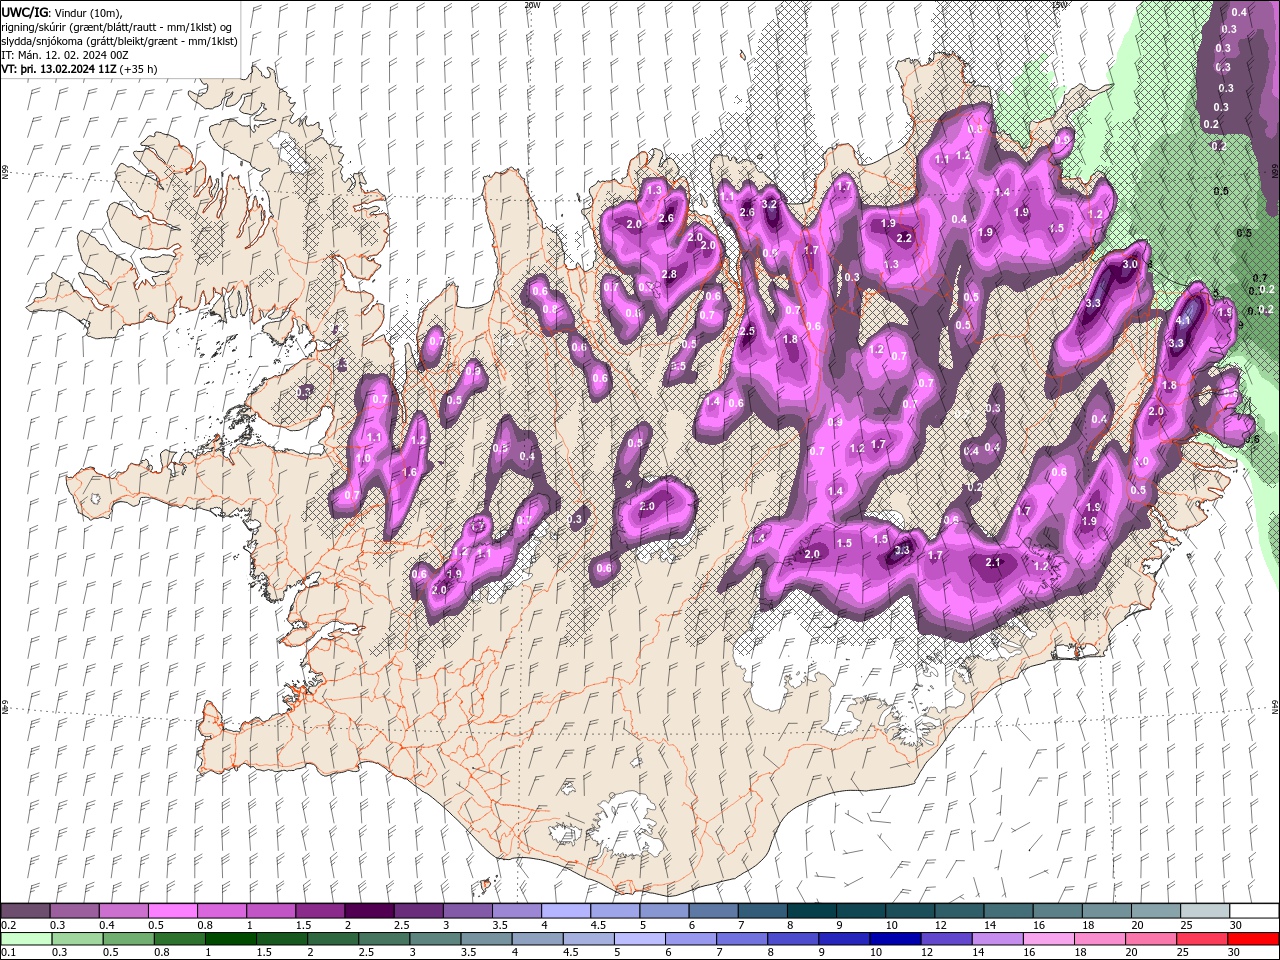The width and height of the screenshot is (1280, 960).
Task: Click the "3.5" label under the upper legend
Action: coord(500,925)
